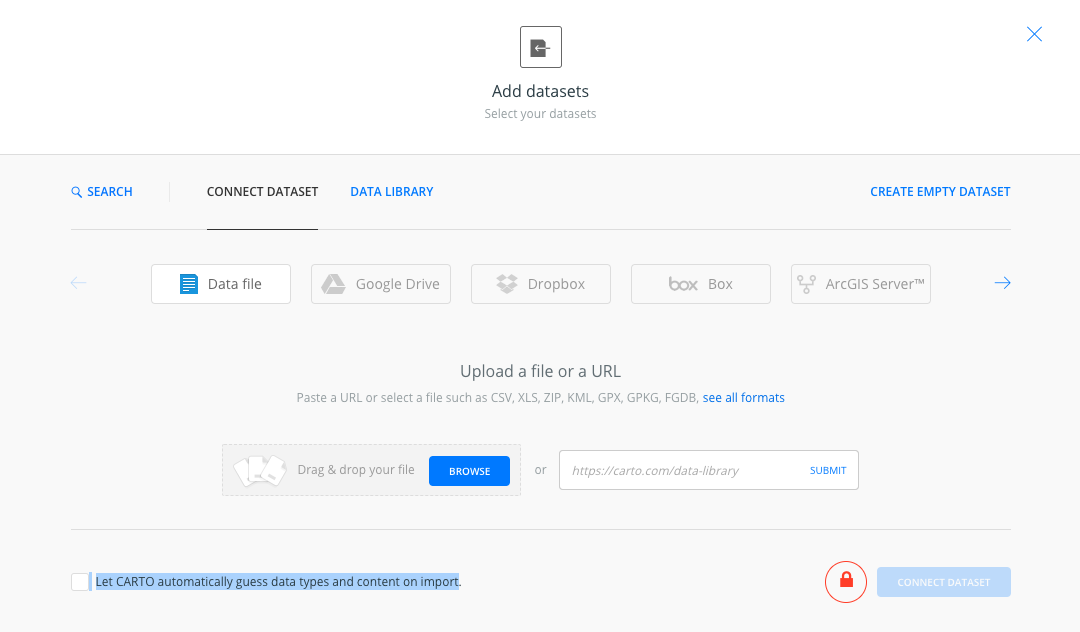The width and height of the screenshot is (1080, 632).
Task: Click the Connect Dataset button
Action: 944,582
